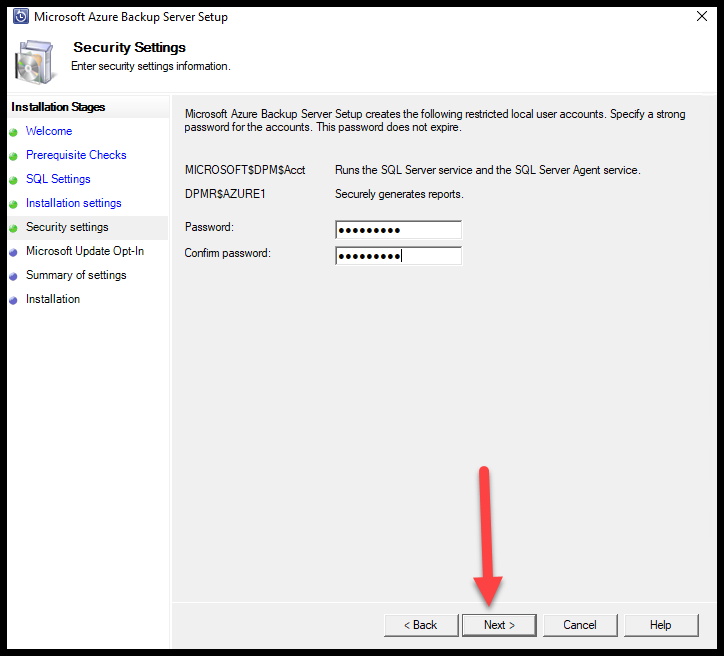This screenshot has height=656, width=724.
Task: Close the setup window with the X
Action: click(x=702, y=16)
